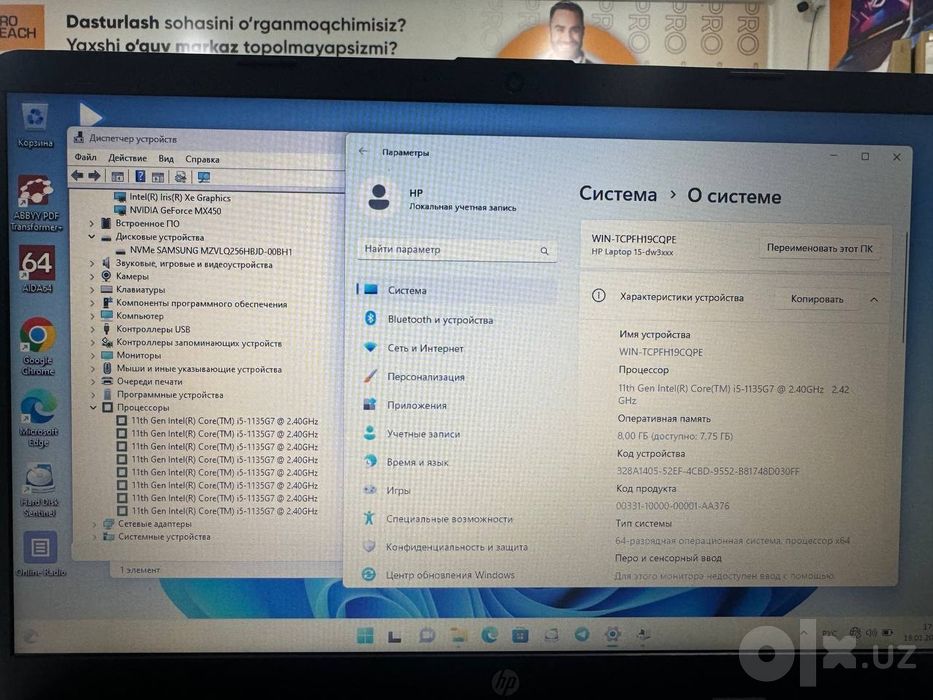The height and width of the screenshot is (700, 933).
Task: Expand Сетевые адаптеры tree node
Action: point(94,524)
